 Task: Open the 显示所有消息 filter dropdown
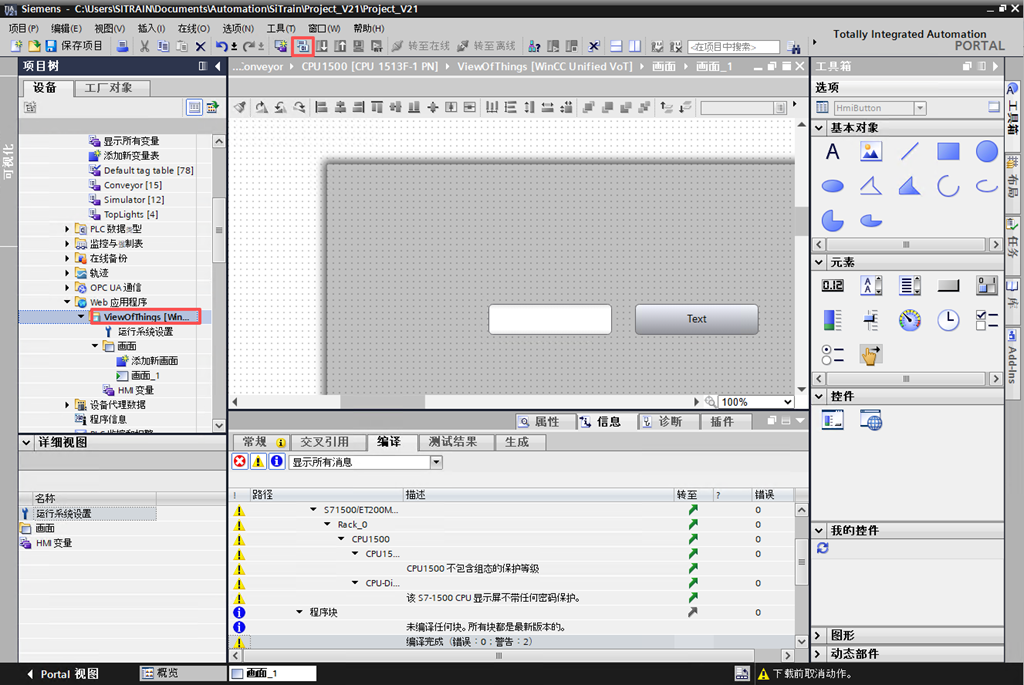pyautogui.click(x=436, y=463)
